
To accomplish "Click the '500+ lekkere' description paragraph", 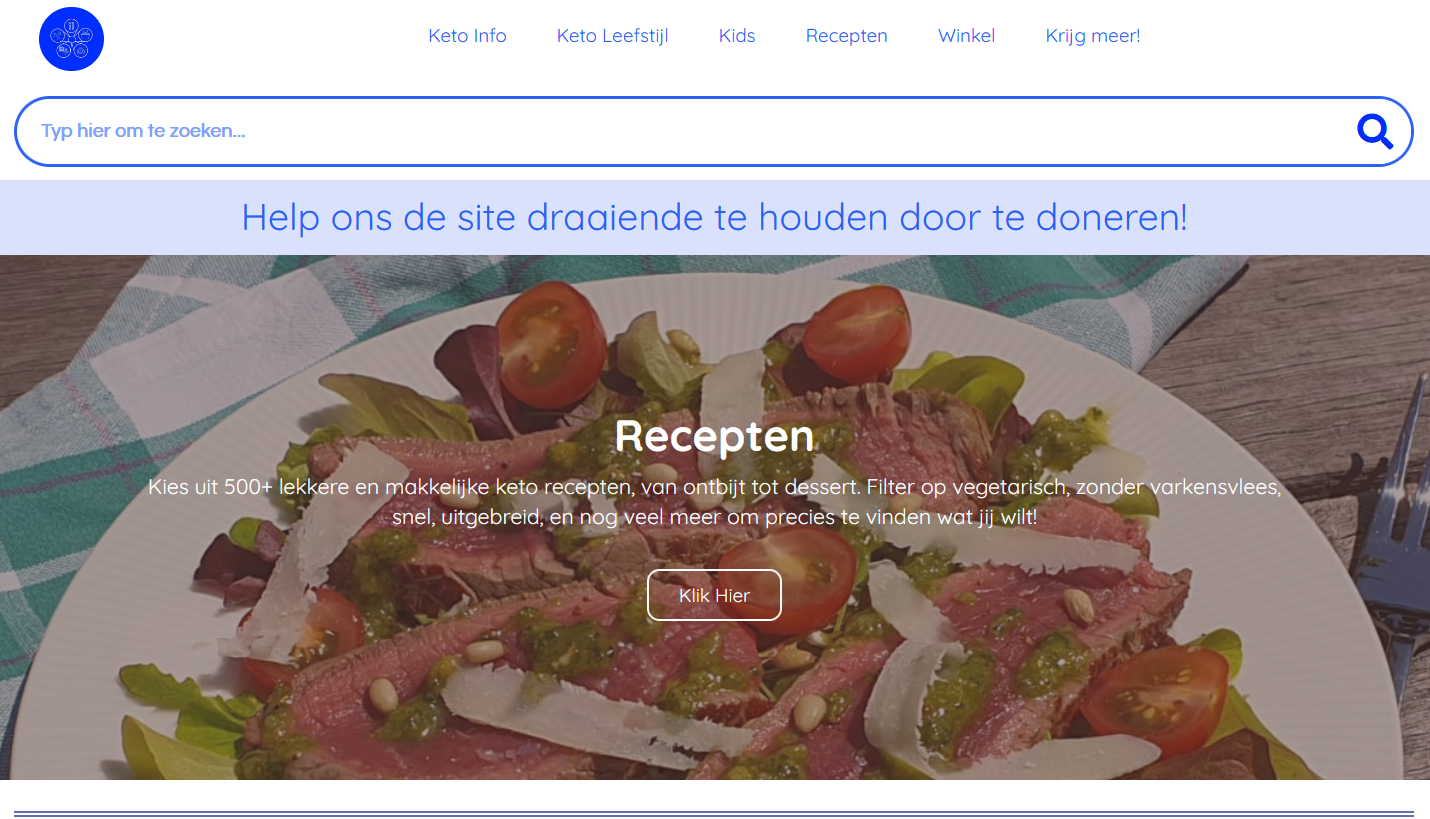I will (x=714, y=503).
